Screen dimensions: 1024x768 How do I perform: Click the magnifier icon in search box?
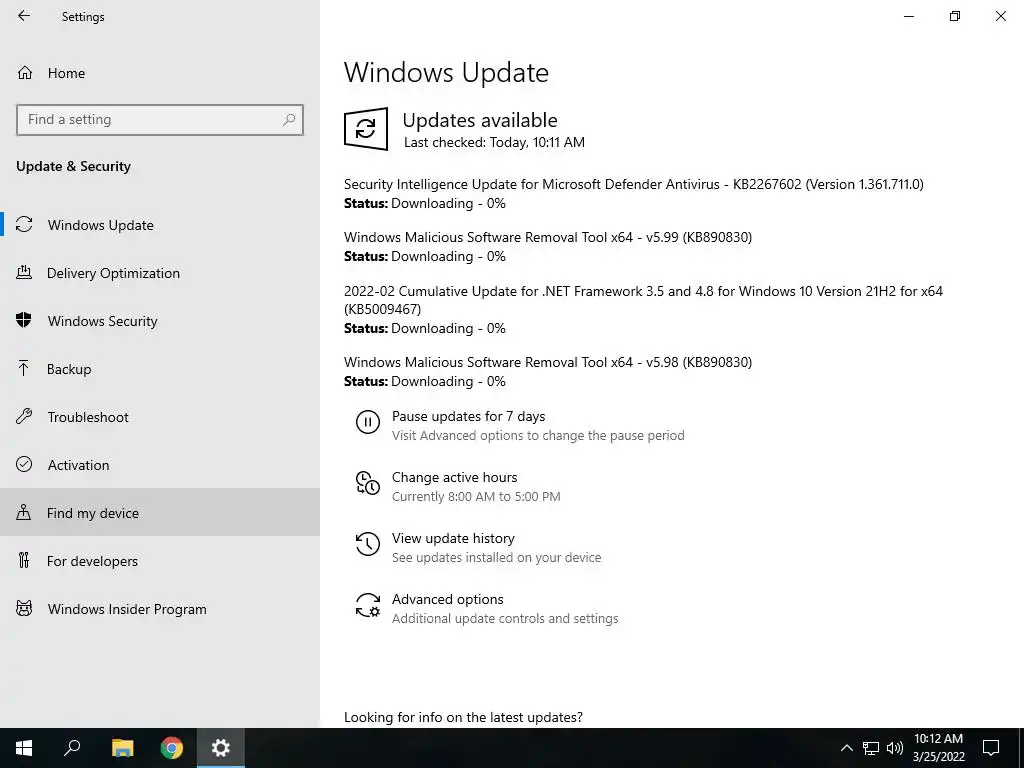pyautogui.click(x=289, y=120)
